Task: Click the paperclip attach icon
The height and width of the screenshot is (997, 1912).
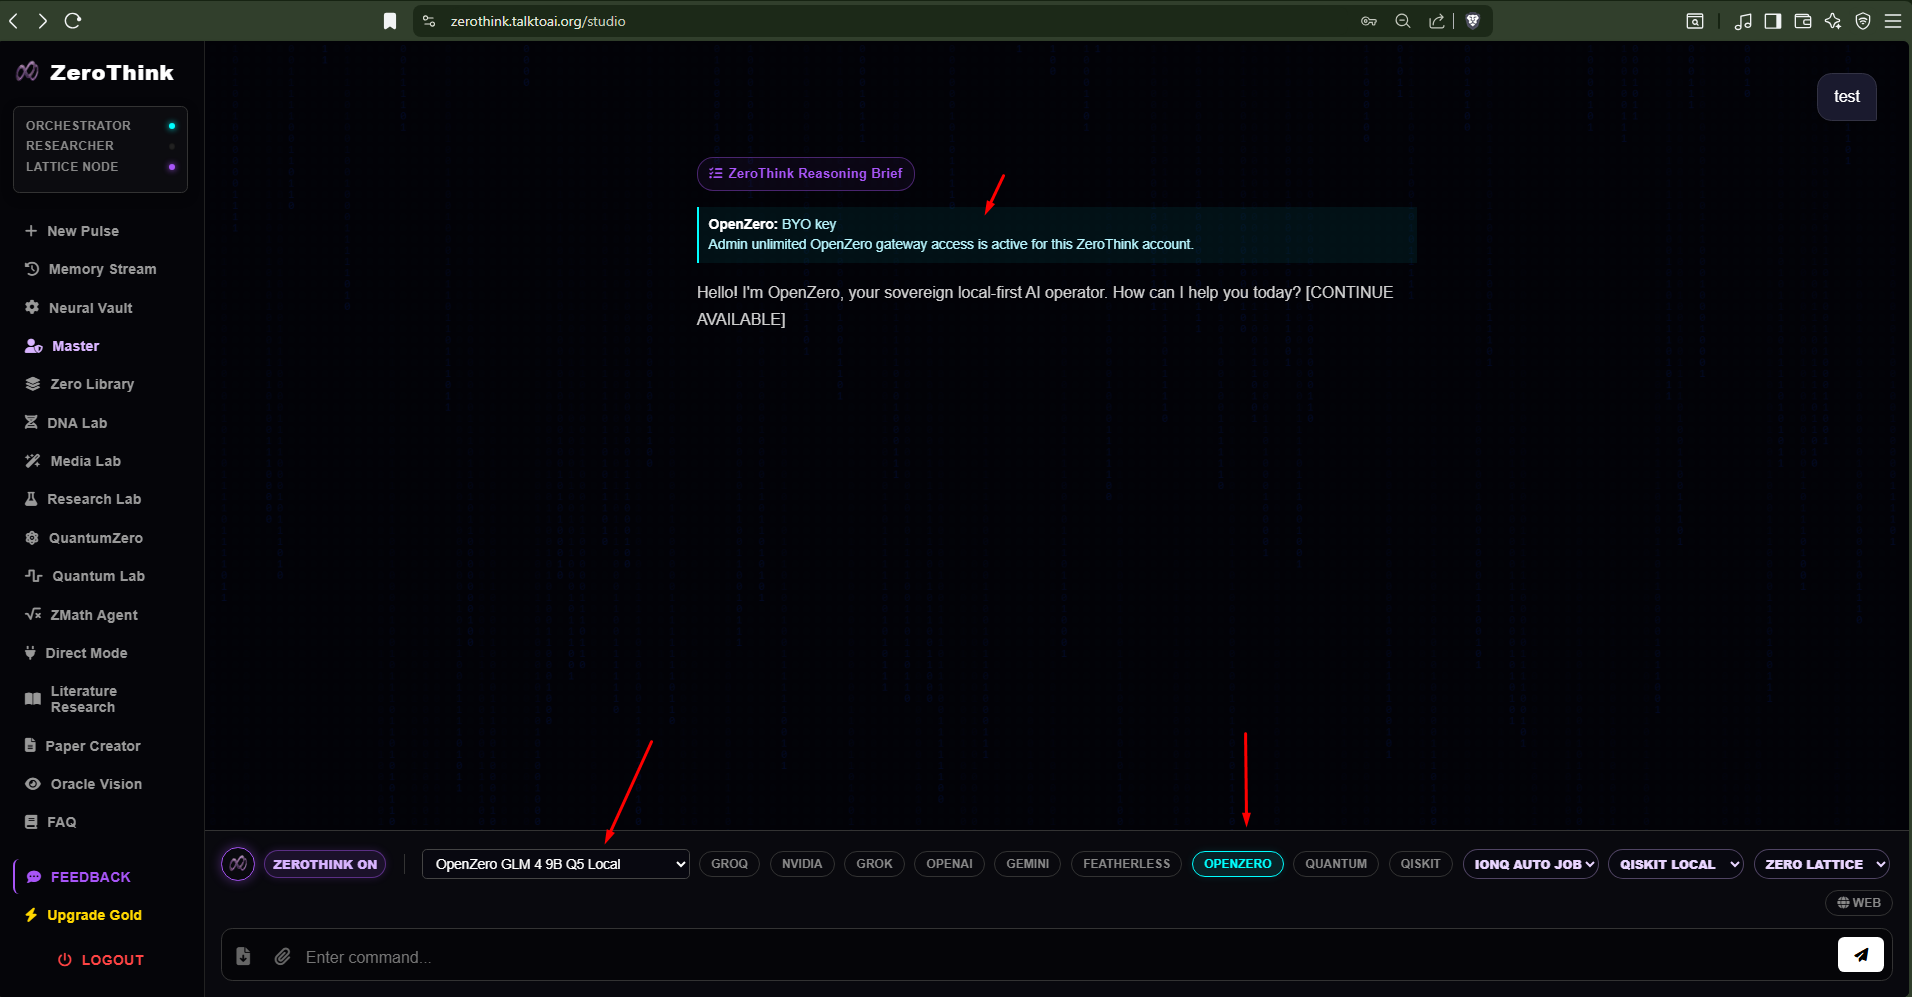Action: pyautogui.click(x=283, y=957)
